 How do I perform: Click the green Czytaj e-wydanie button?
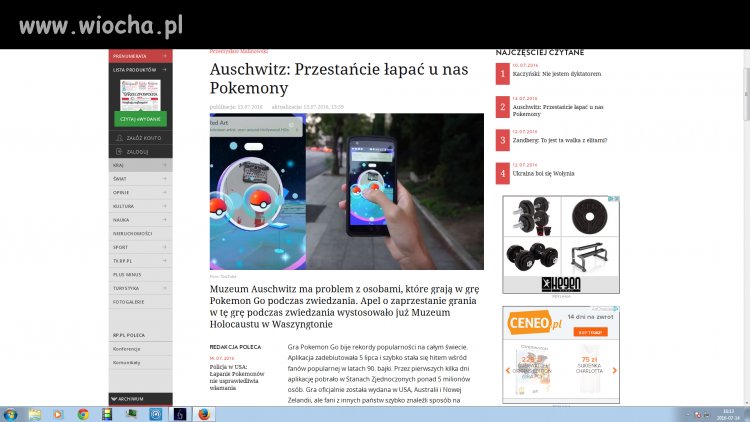point(140,119)
